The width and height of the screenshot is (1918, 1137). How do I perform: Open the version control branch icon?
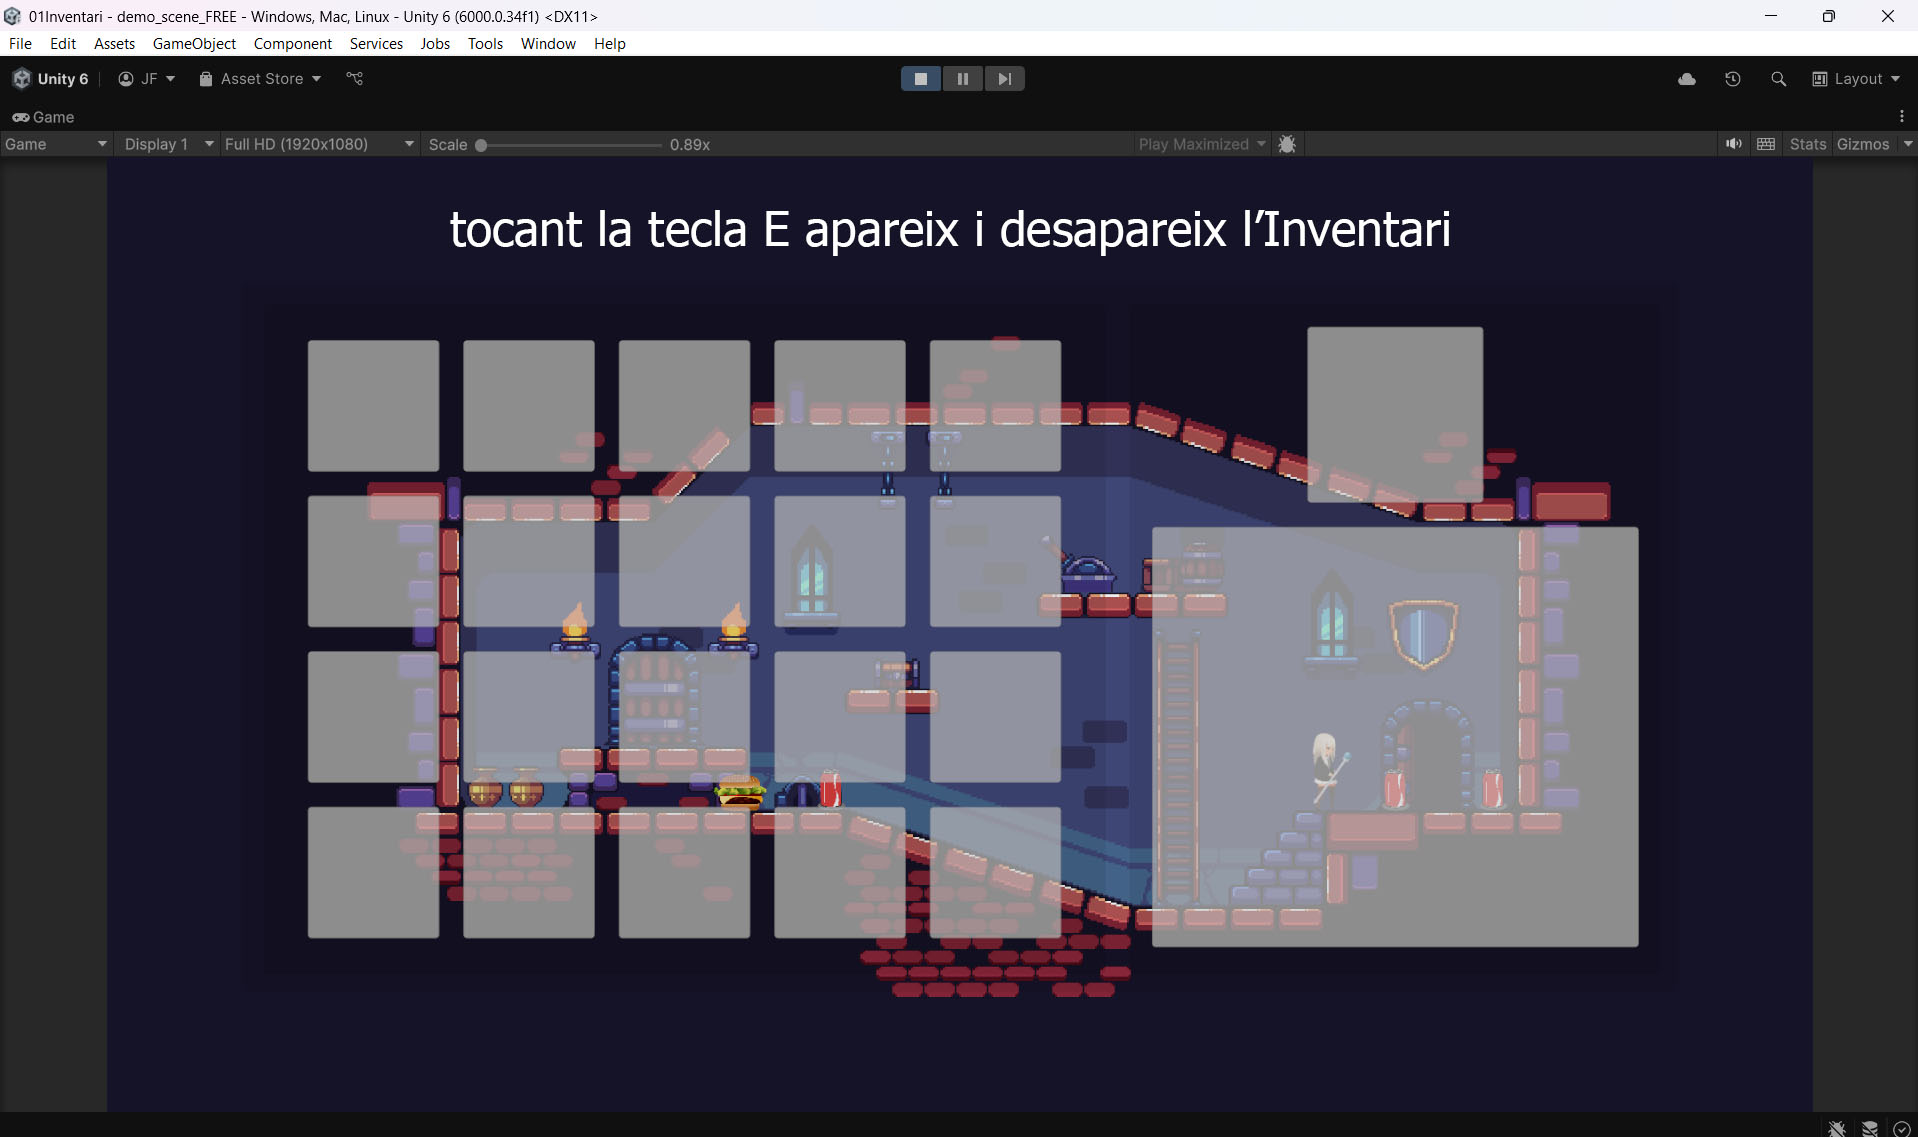(355, 79)
